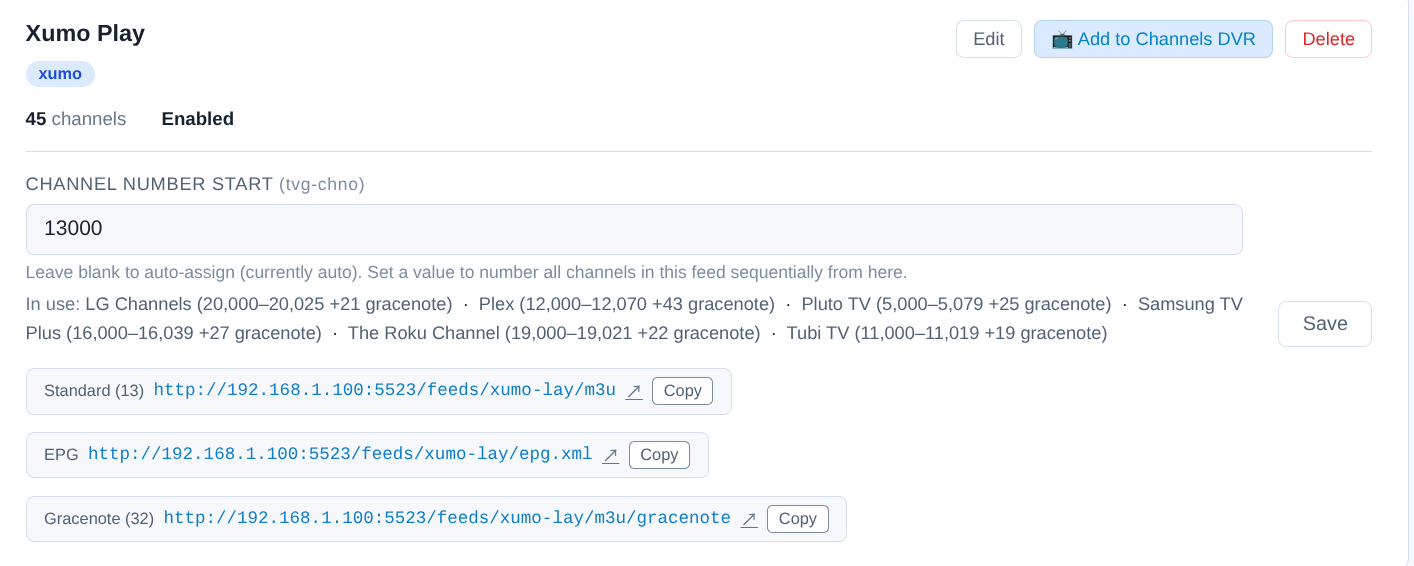This screenshot has width=1414, height=566.
Task: Click the blue xumo tag badge
Action: [x=60, y=74]
